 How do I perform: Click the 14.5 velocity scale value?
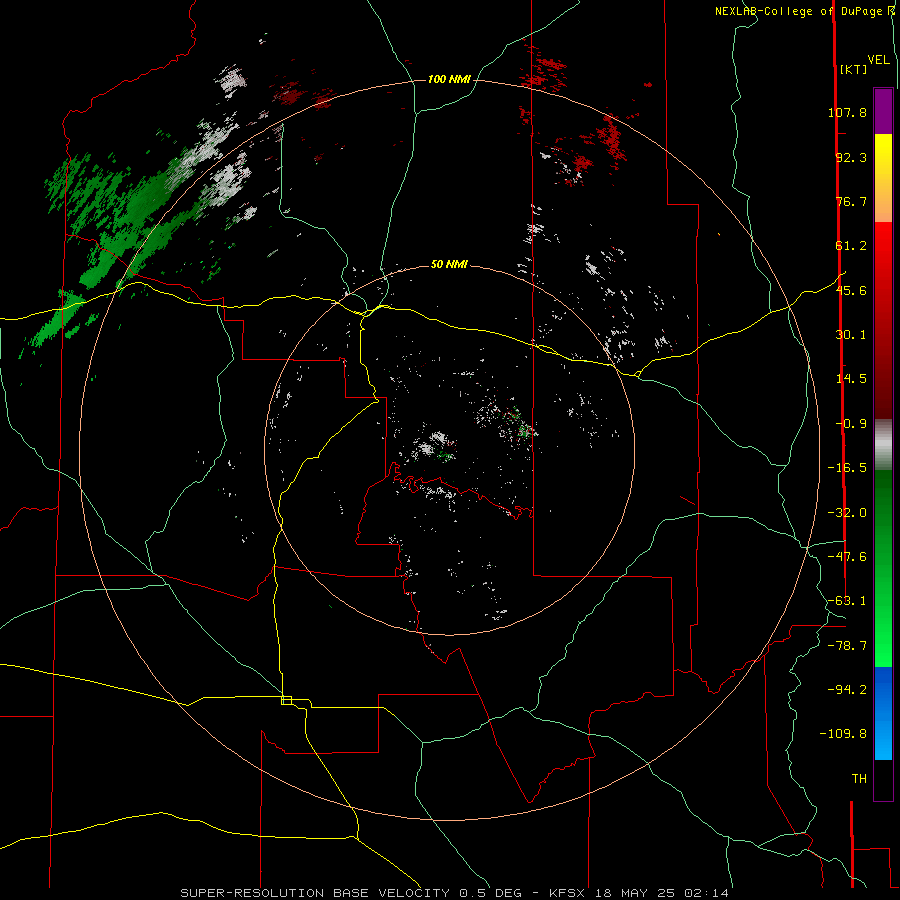point(851,379)
